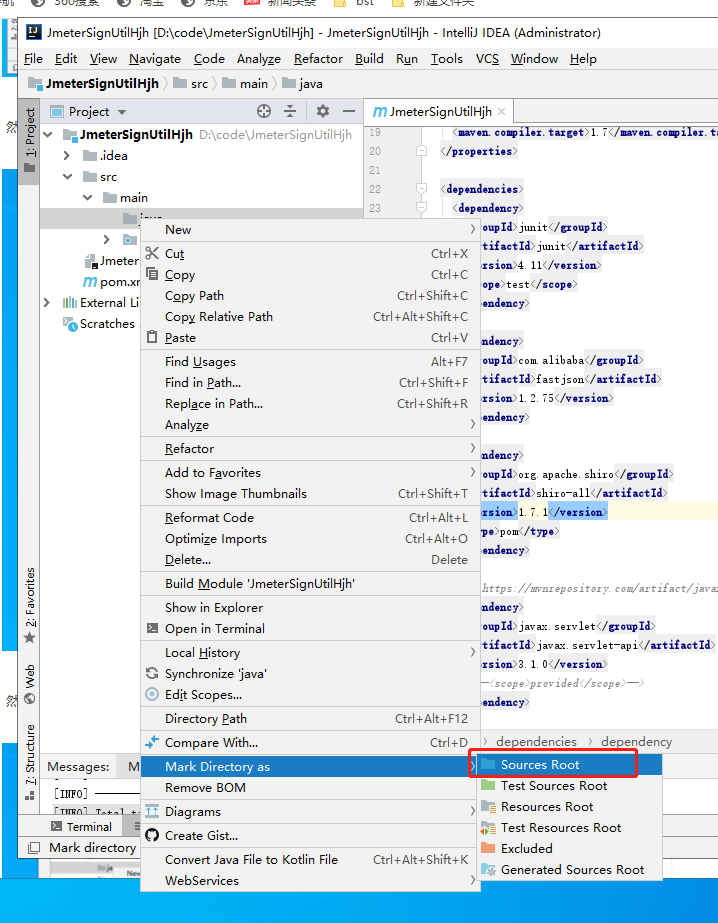Choose Find Usages

[310, 361]
